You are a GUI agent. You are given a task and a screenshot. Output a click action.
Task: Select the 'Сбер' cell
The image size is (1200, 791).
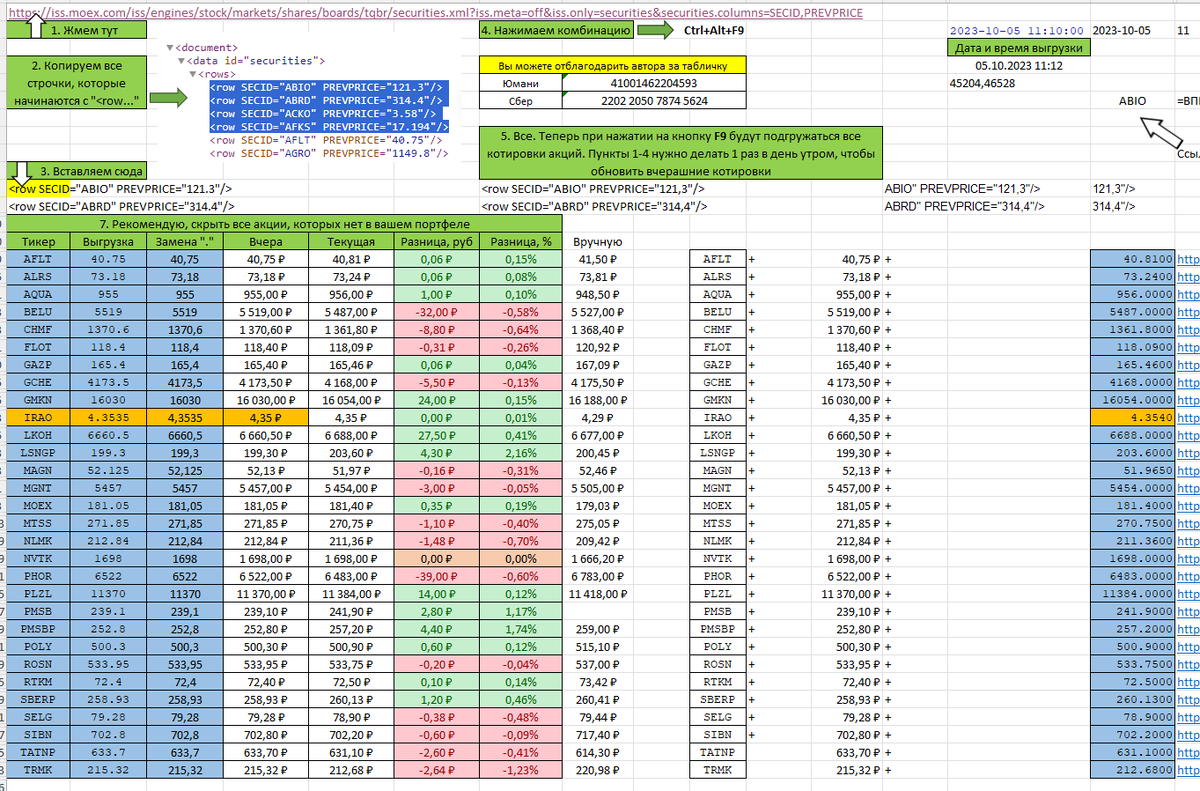(x=521, y=101)
